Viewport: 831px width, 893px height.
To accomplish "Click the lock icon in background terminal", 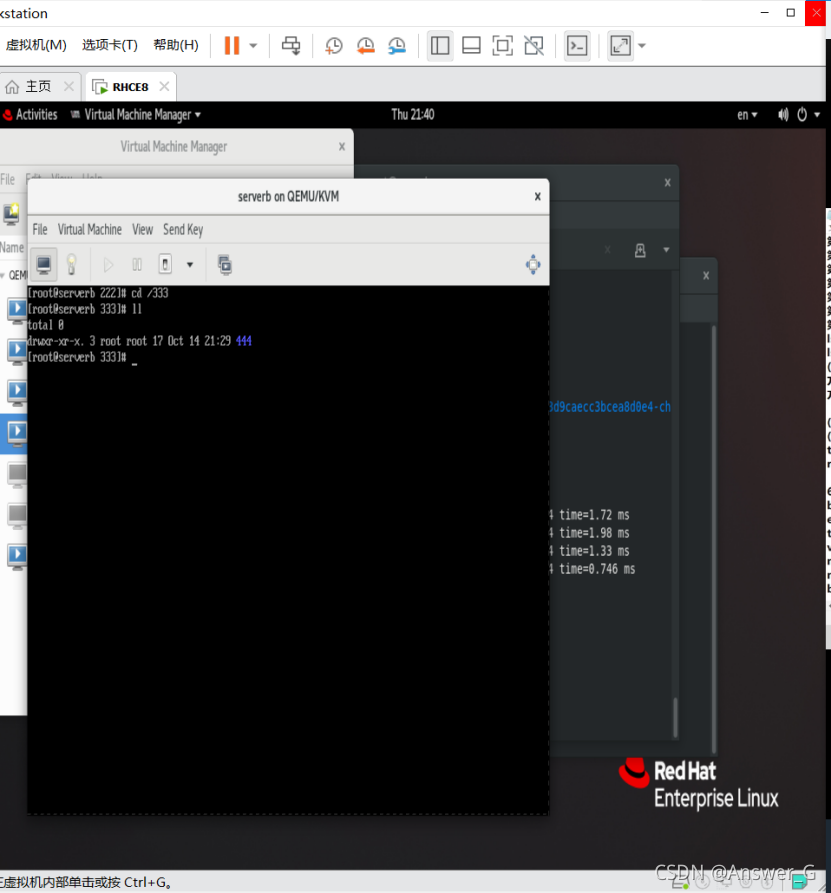I will [x=640, y=250].
